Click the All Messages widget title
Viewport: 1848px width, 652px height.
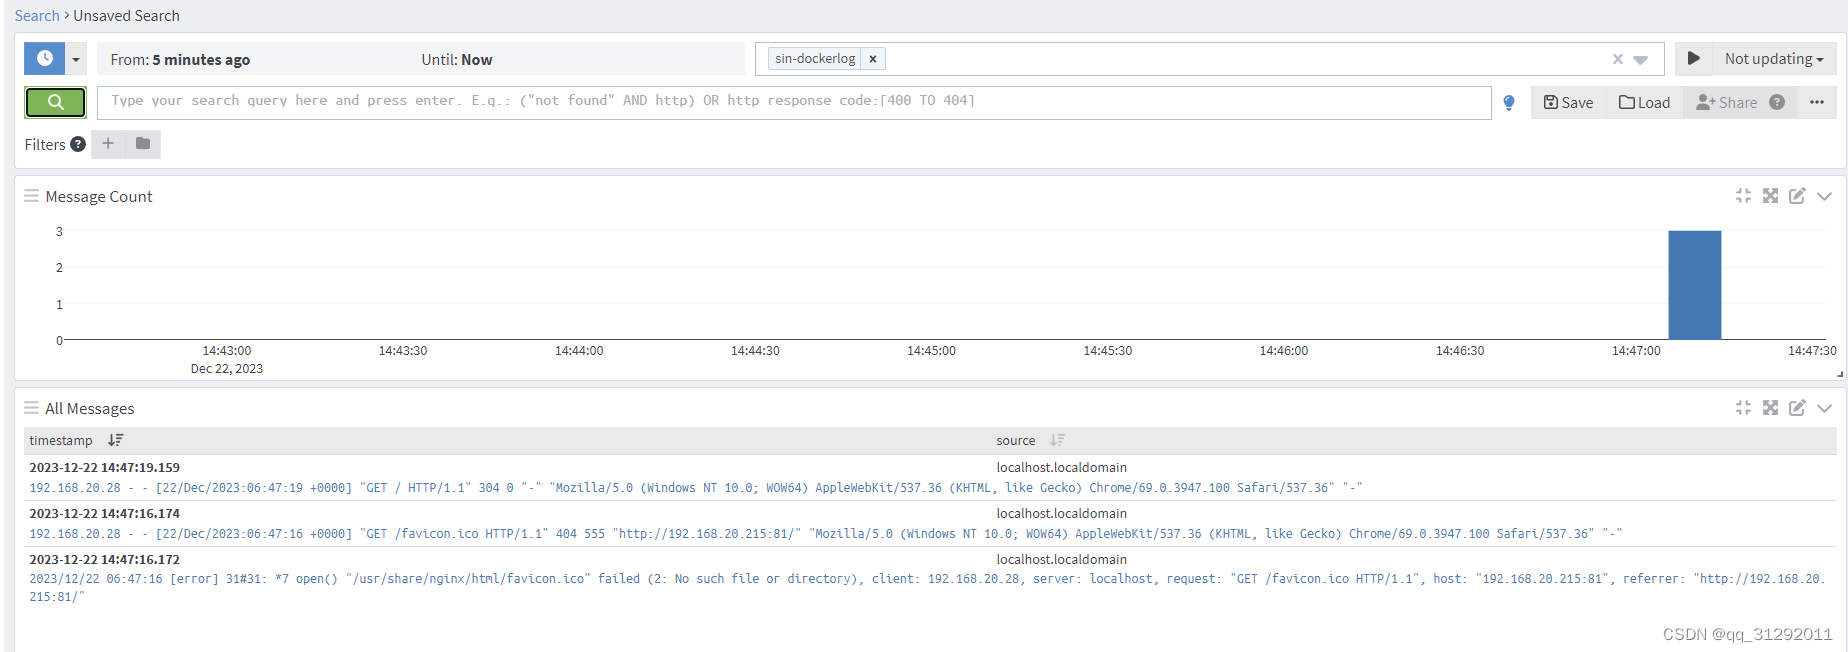pyautogui.click(x=90, y=408)
